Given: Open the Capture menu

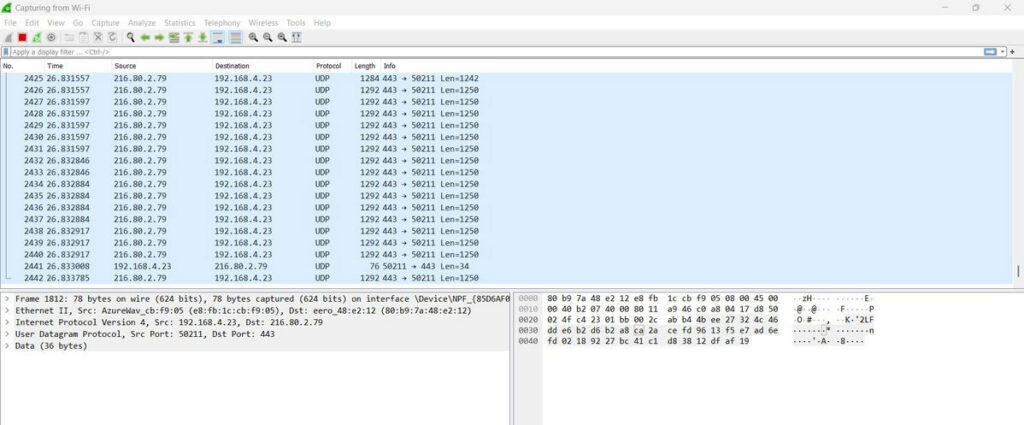Looking at the screenshot, I should pyautogui.click(x=105, y=23).
